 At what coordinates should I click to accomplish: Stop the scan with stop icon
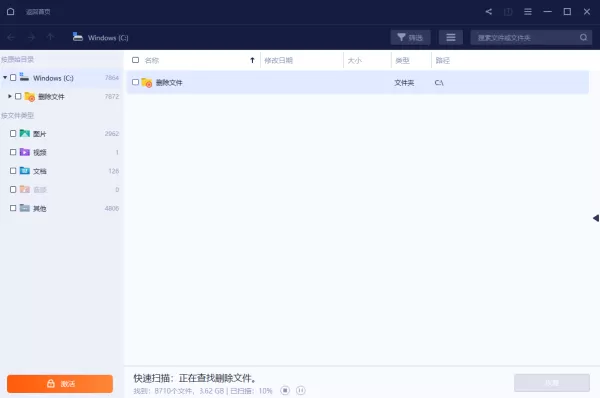pos(285,390)
